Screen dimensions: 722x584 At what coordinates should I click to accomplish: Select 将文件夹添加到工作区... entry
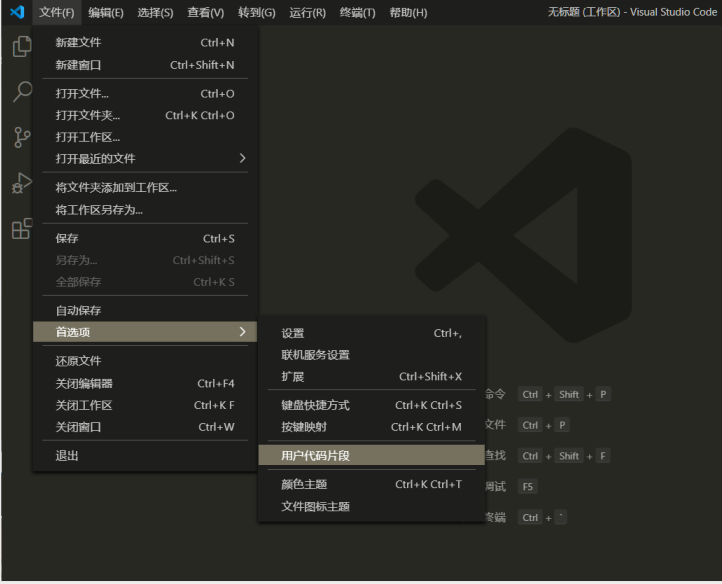(145, 187)
